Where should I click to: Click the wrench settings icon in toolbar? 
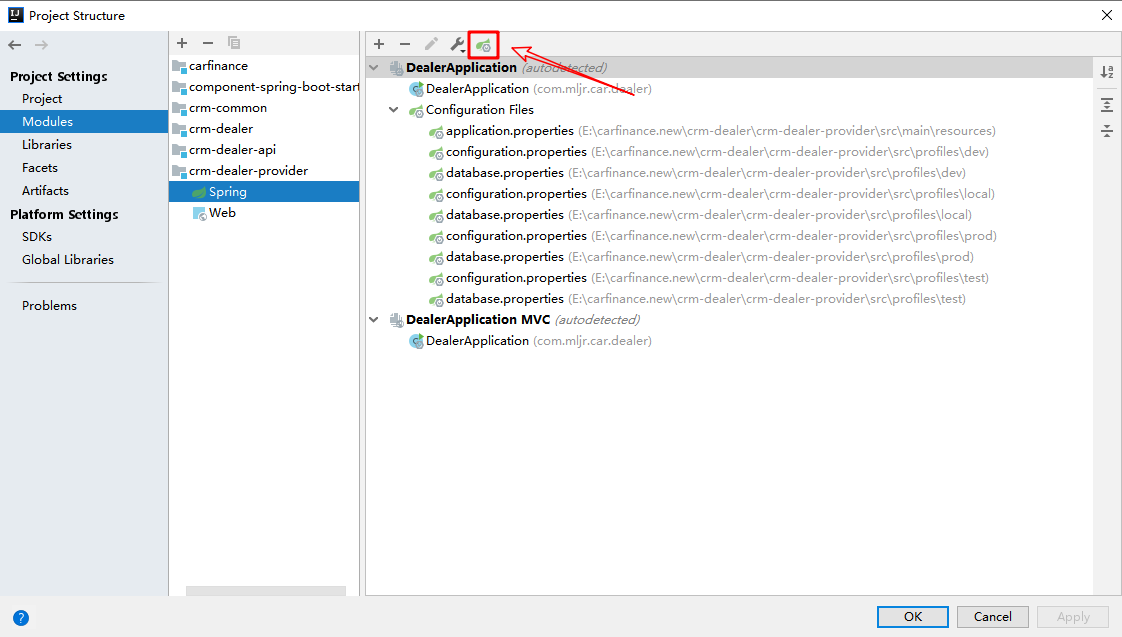(456, 44)
